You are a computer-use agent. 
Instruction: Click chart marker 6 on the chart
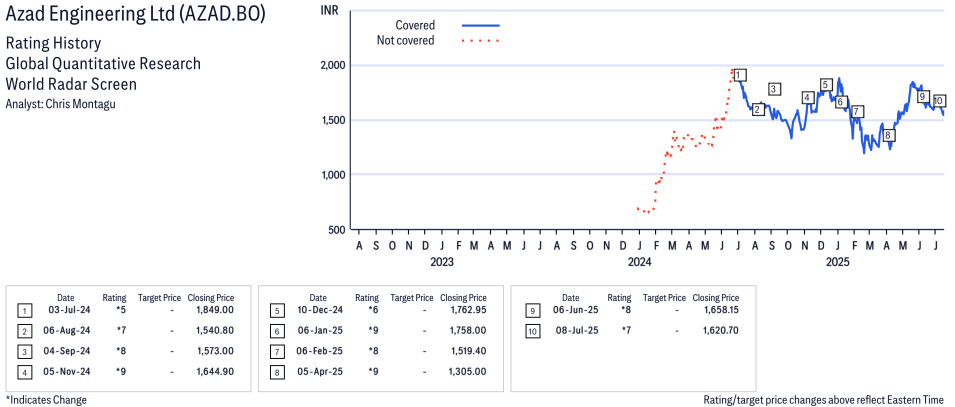(x=840, y=102)
